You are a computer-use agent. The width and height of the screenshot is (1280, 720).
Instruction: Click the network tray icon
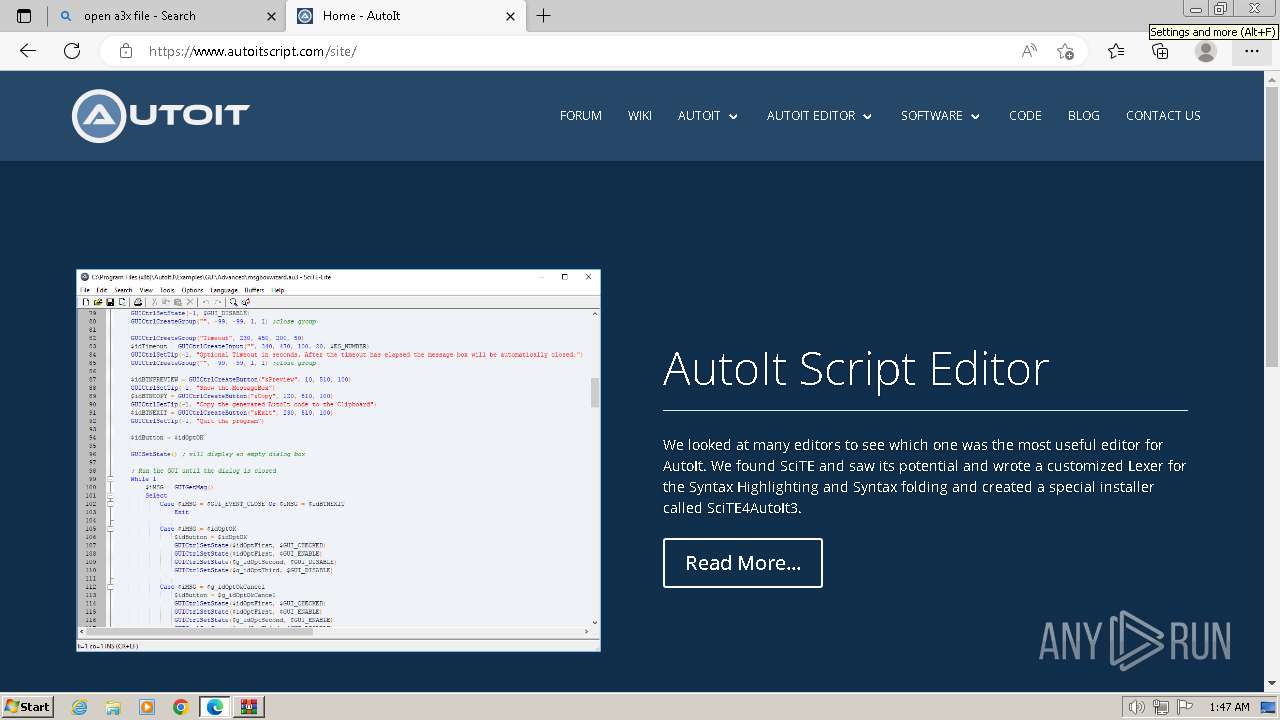[1161, 707]
